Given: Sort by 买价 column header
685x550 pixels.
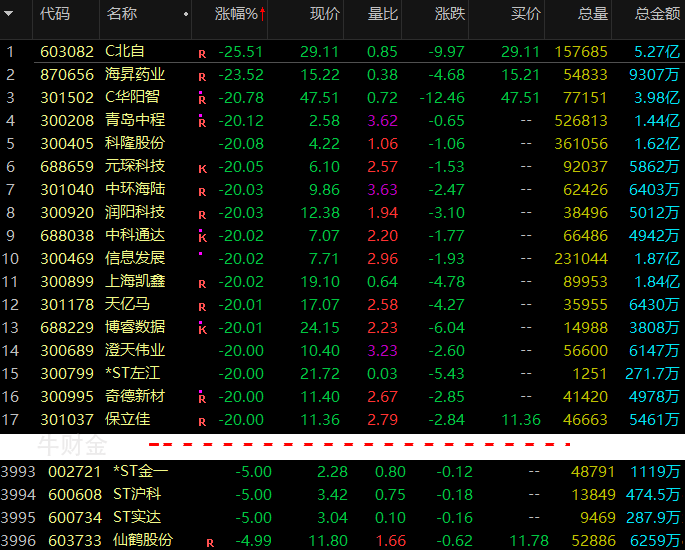Looking at the screenshot, I should tap(526, 14).
